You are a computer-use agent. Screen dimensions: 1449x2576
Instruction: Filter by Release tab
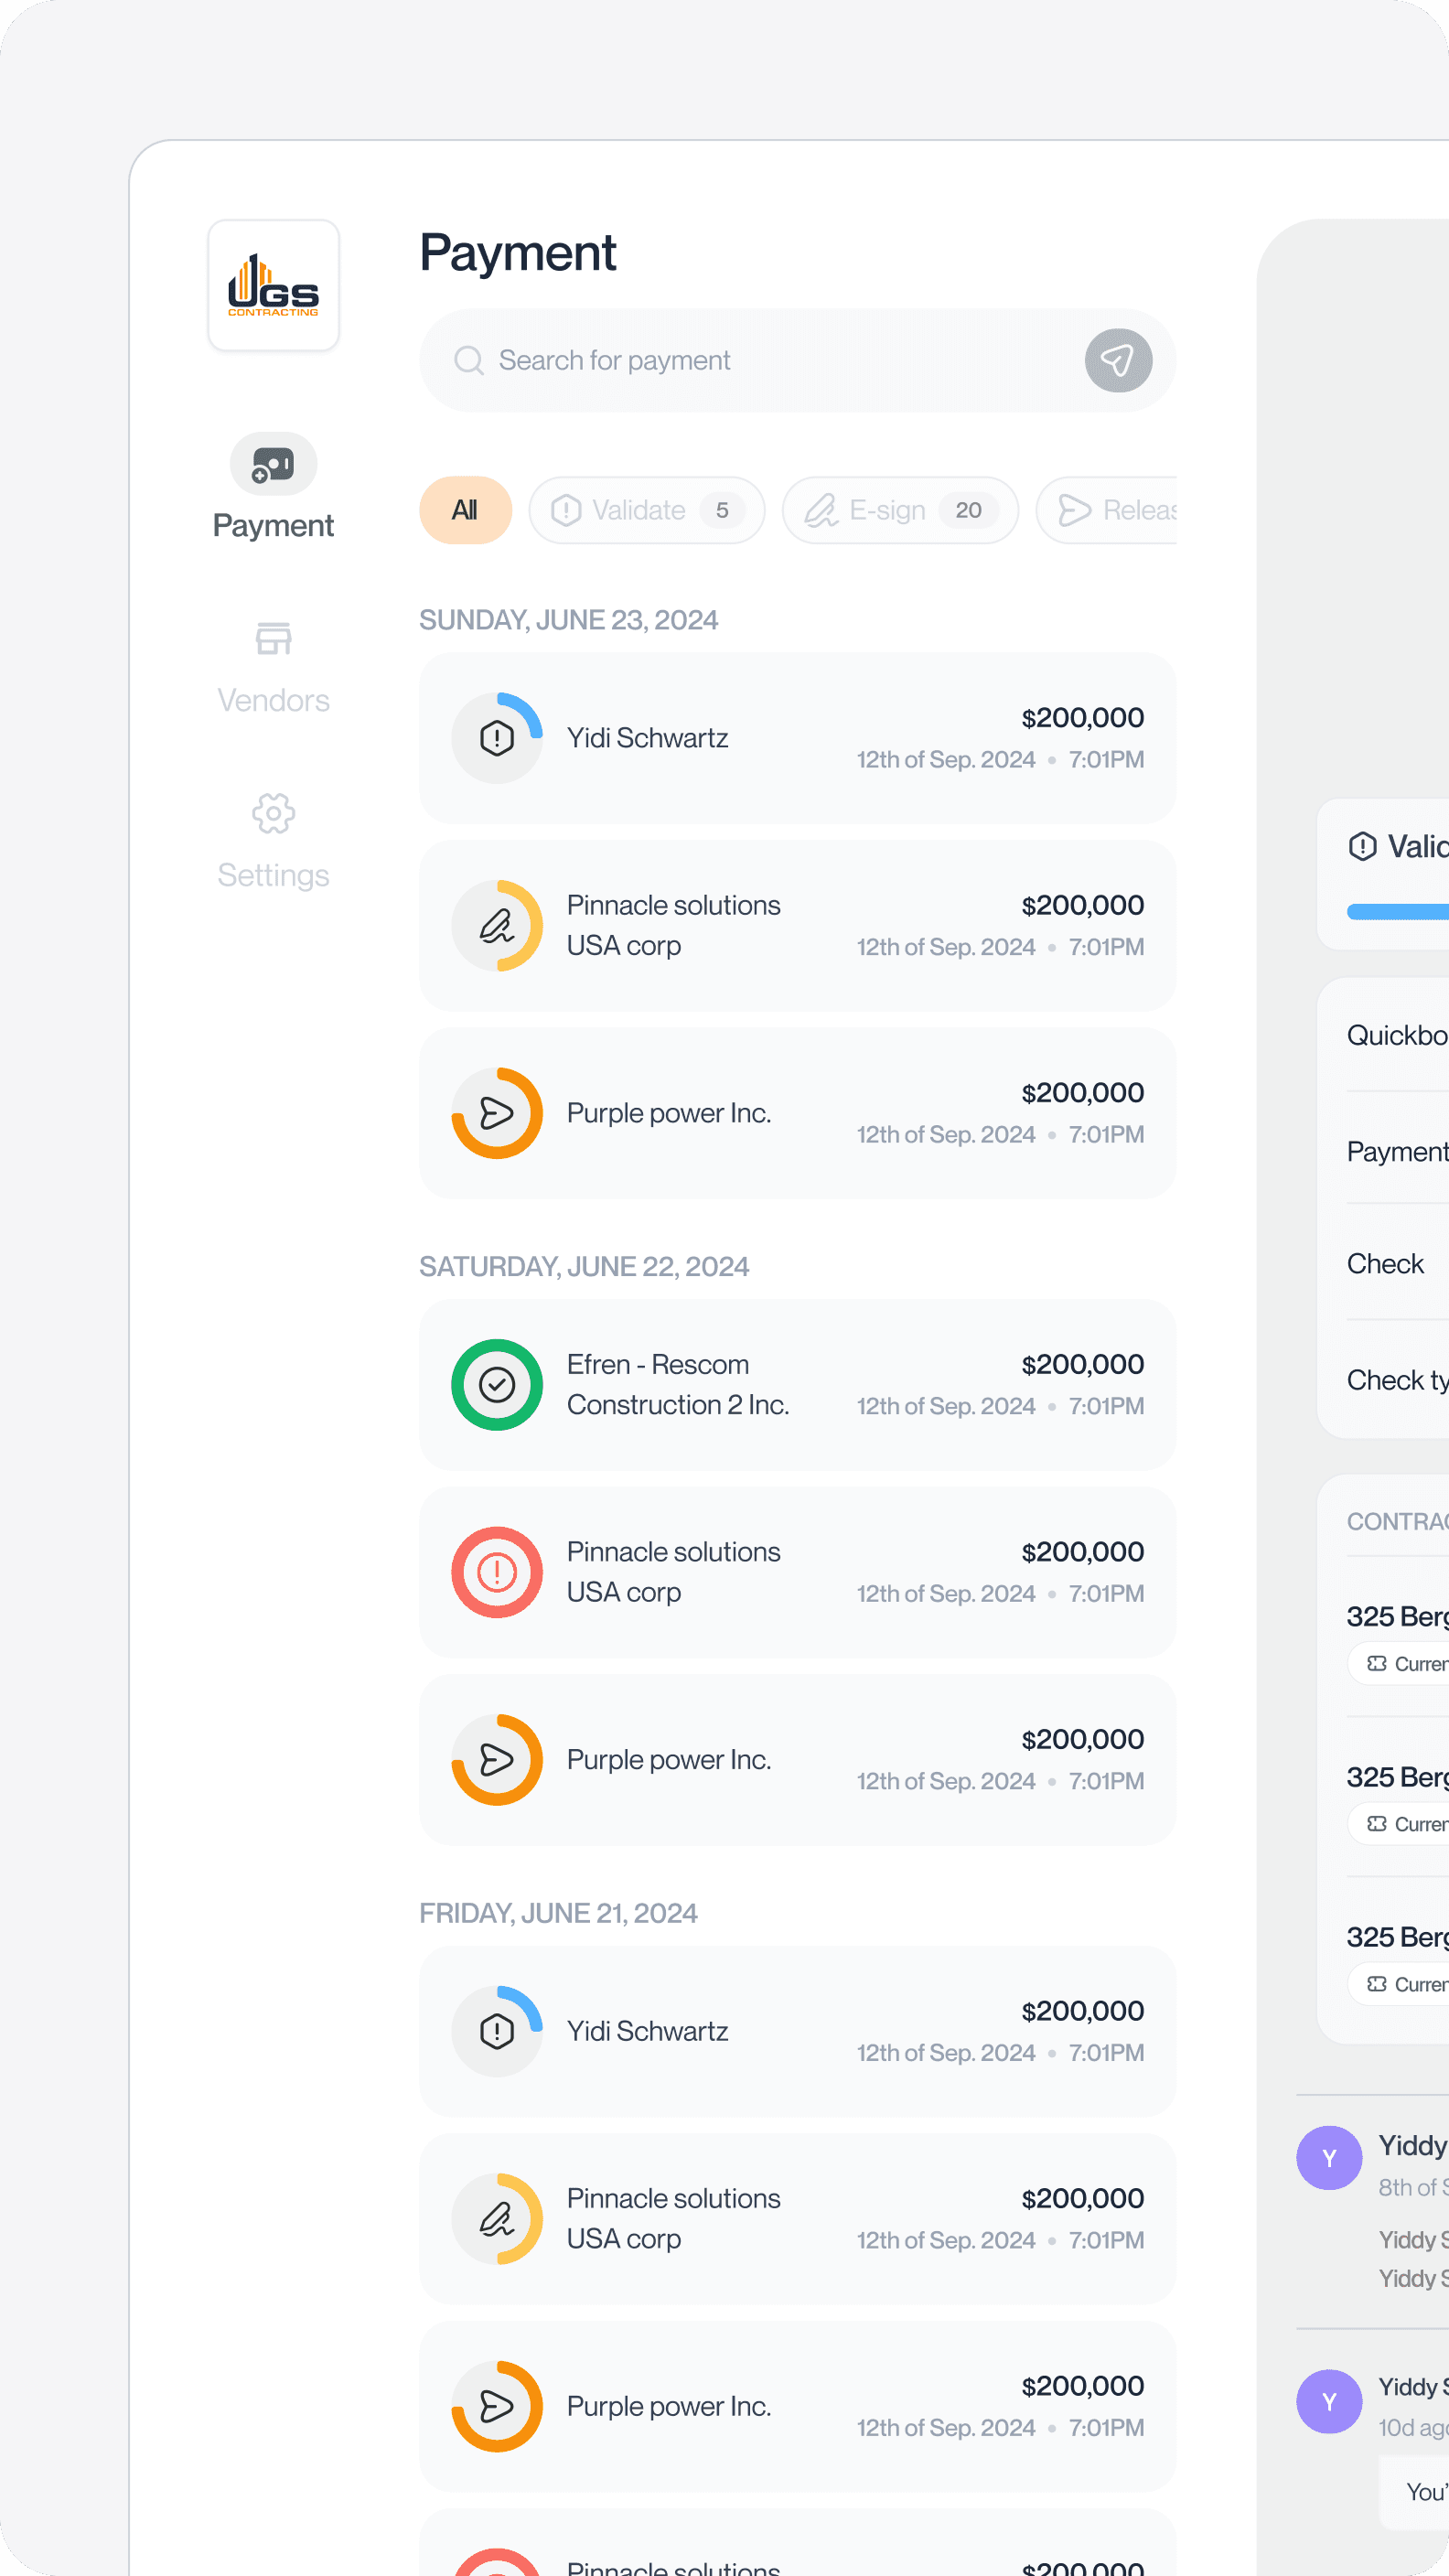(1106, 510)
